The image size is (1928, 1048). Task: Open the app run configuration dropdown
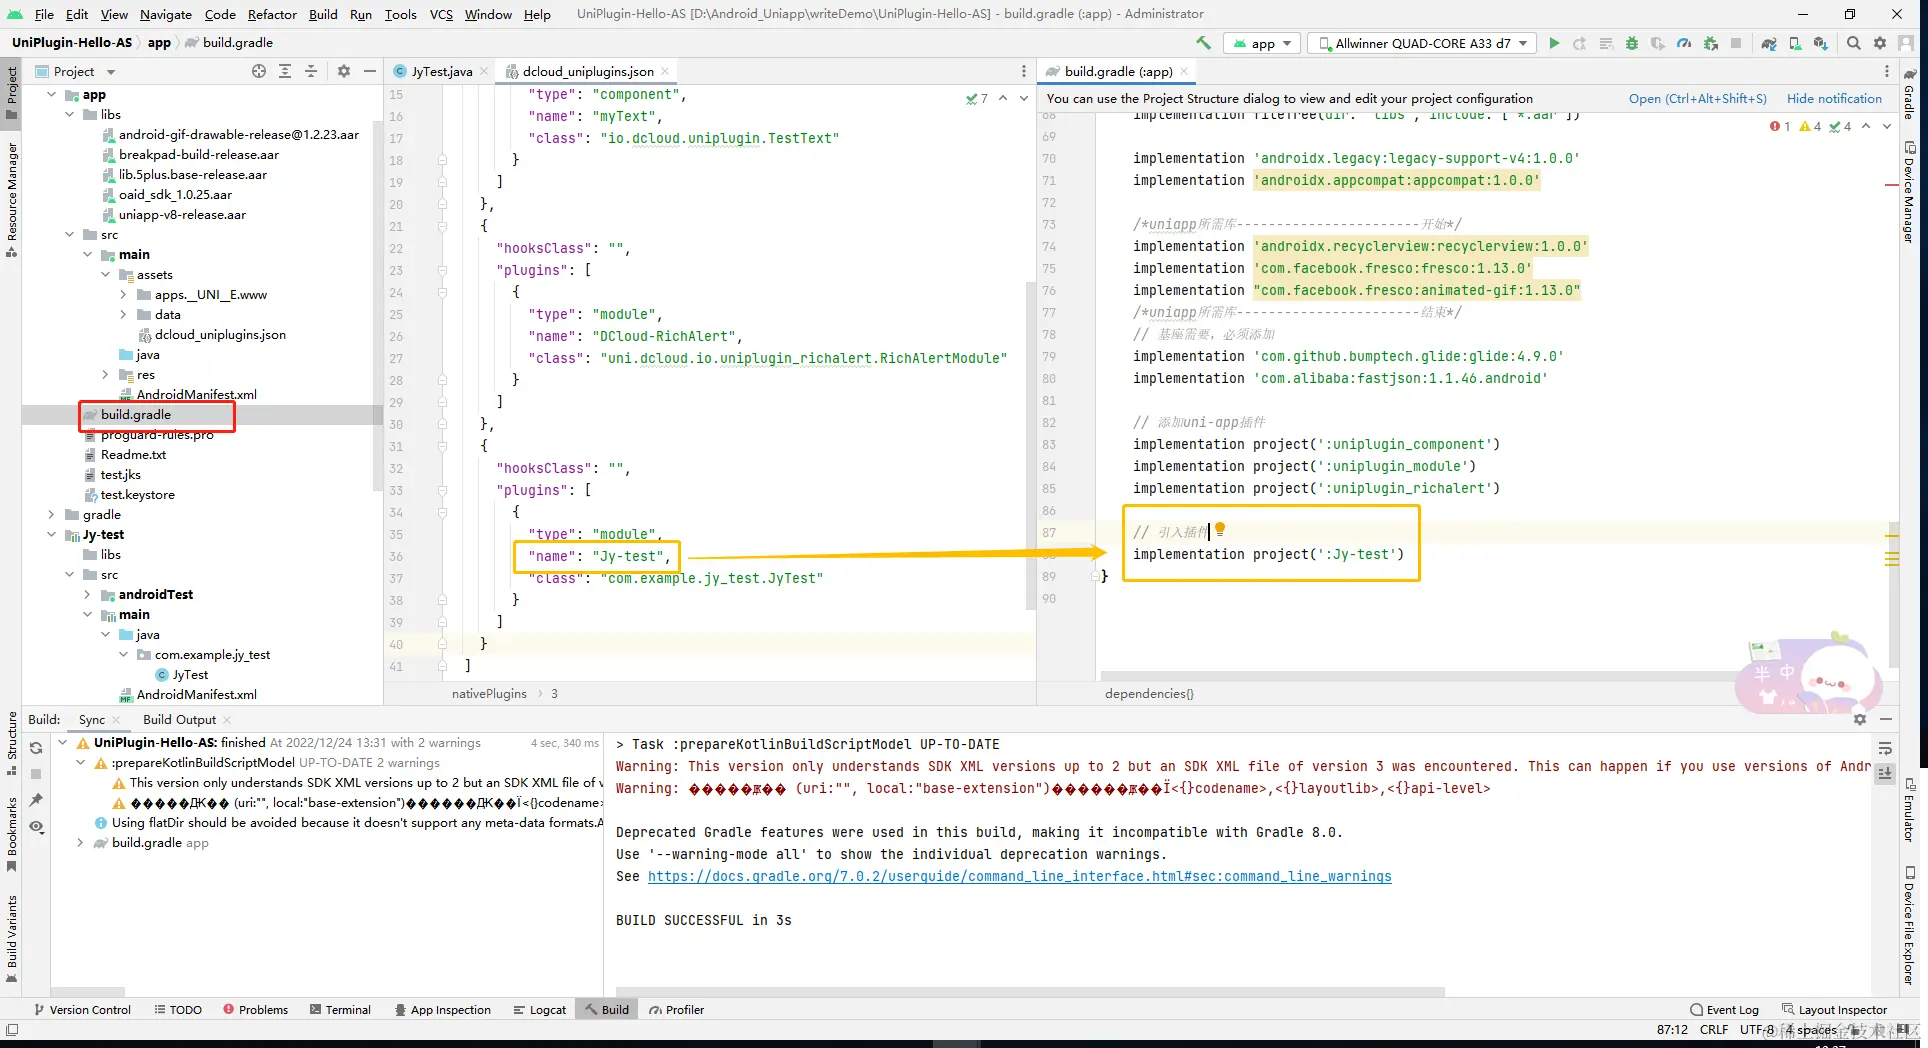pyautogui.click(x=1263, y=43)
